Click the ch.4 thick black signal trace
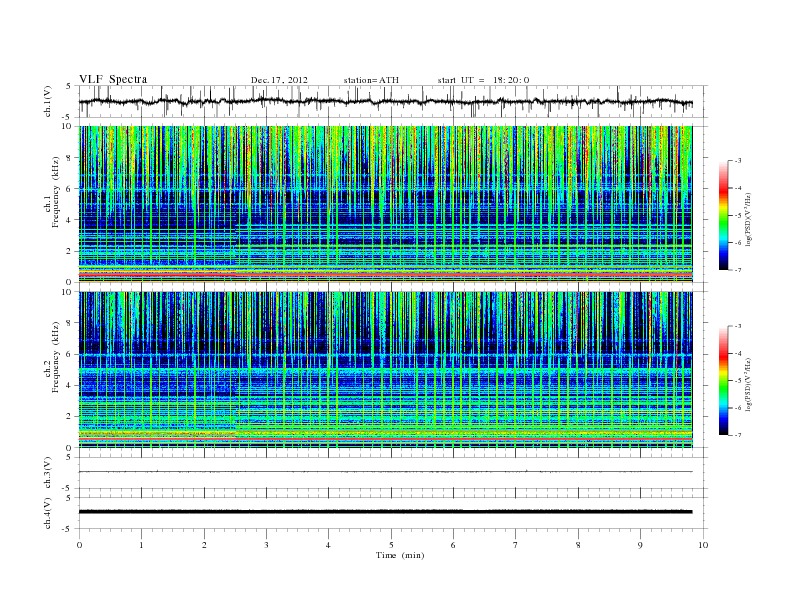 [385, 512]
